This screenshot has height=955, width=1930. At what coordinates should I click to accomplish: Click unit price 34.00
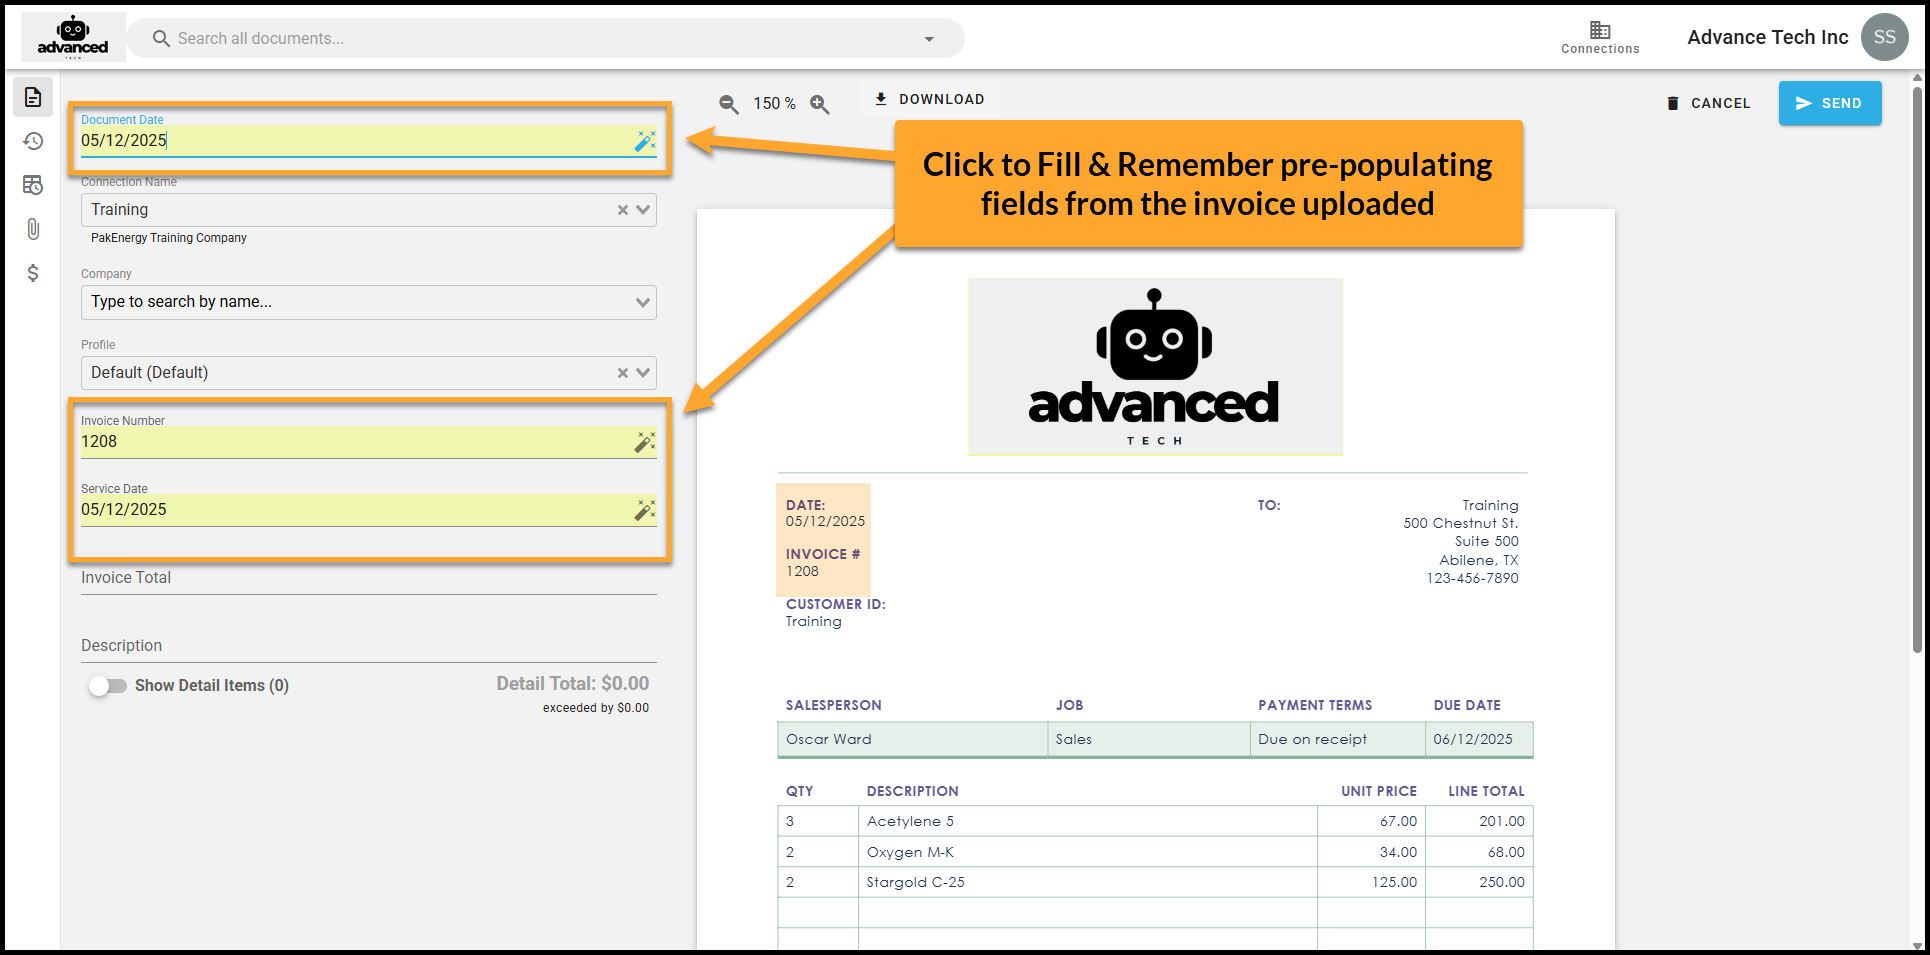1398,853
